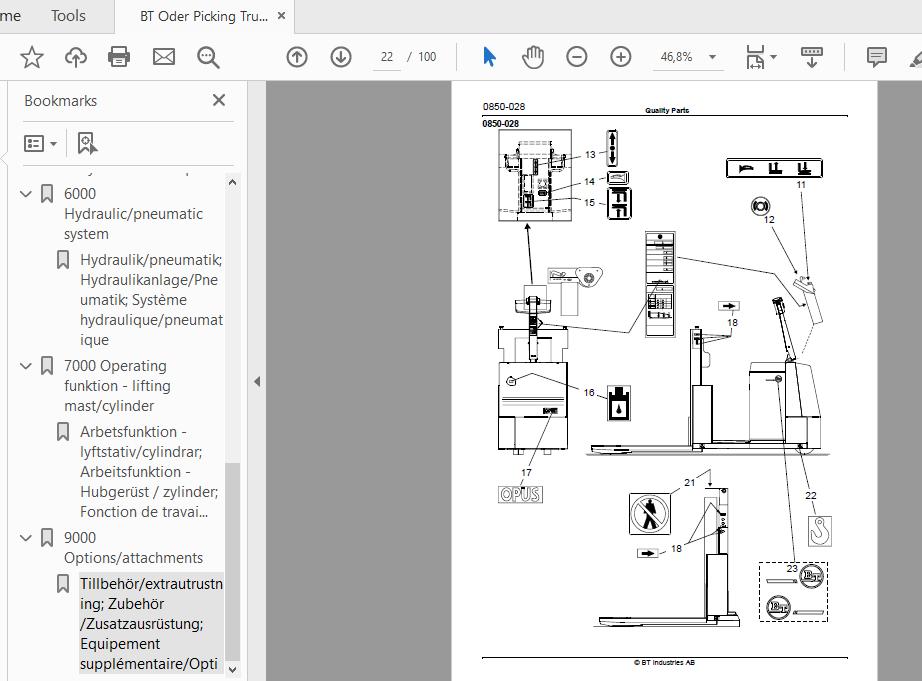The width and height of the screenshot is (922, 681).
Task: Open the find text magnifier icon
Action: coord(208,58)
